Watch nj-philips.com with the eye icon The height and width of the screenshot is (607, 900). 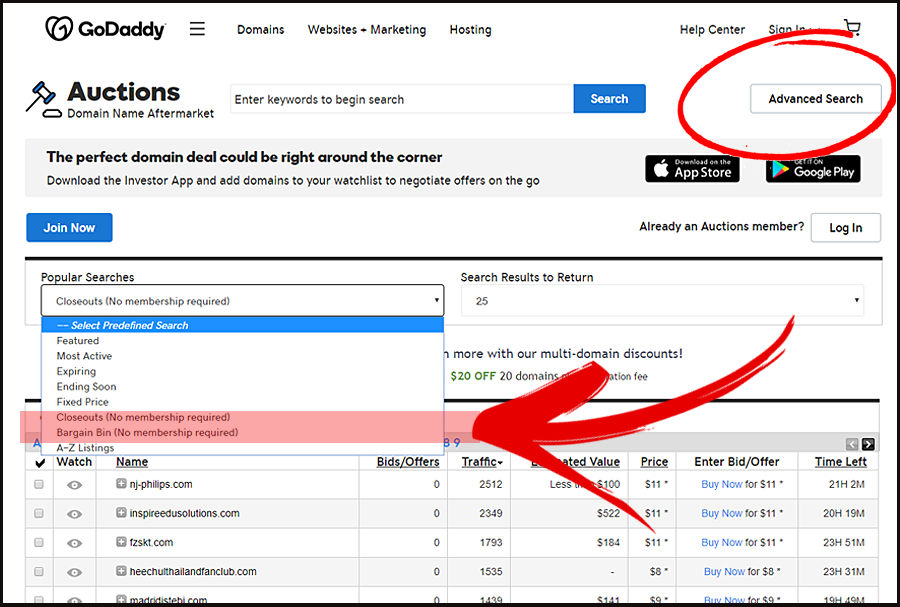point(74,485)
